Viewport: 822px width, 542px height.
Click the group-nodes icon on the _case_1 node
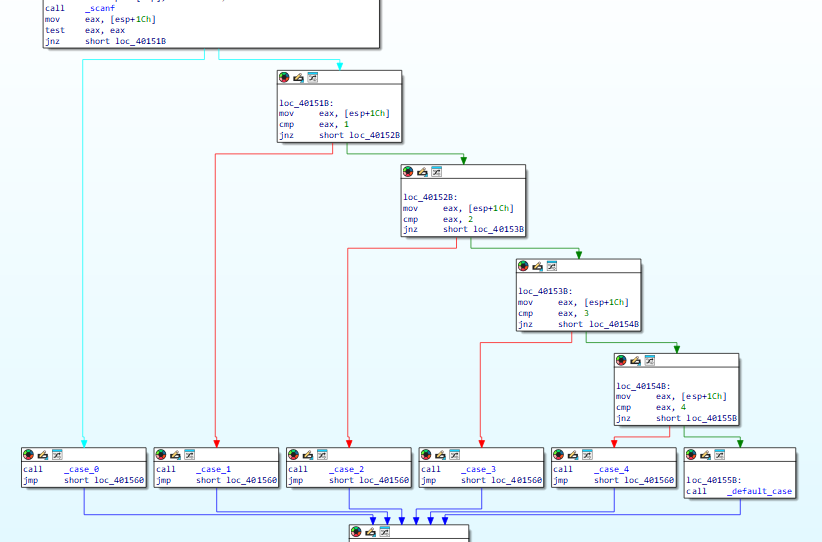pyautogui.click(x=189, y=455)
